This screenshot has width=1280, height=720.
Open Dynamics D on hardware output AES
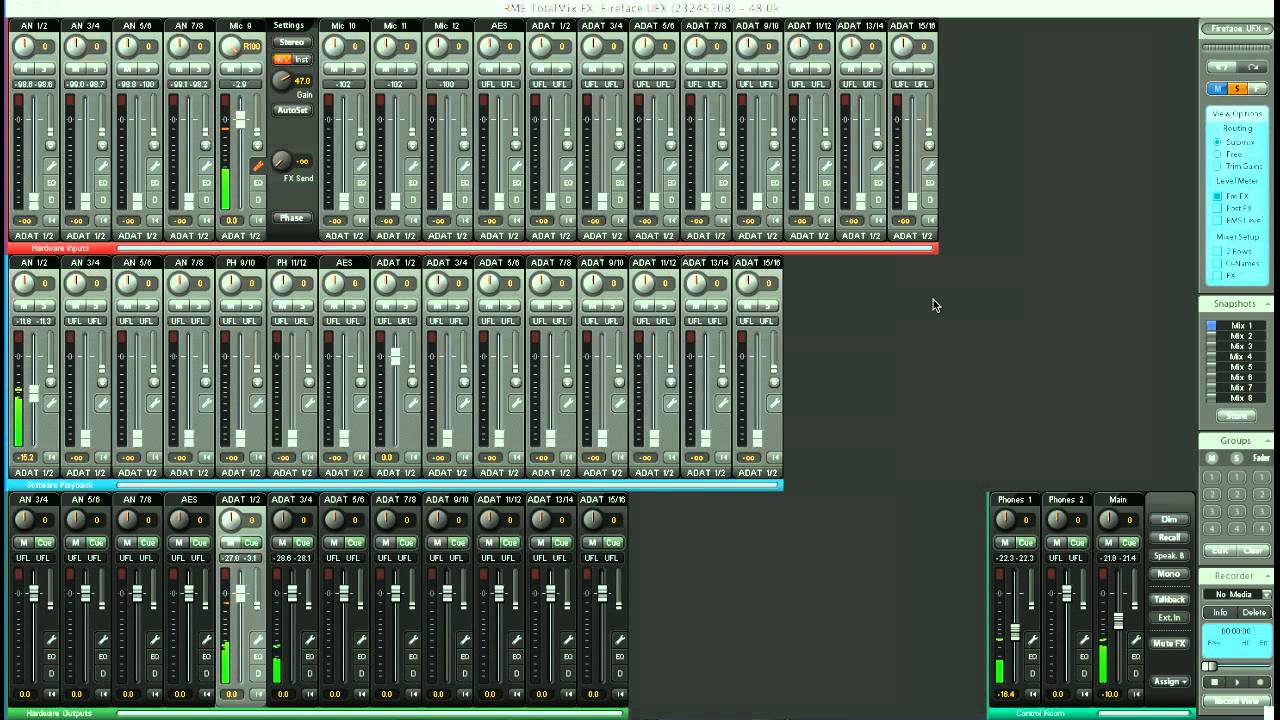(206, 673)
